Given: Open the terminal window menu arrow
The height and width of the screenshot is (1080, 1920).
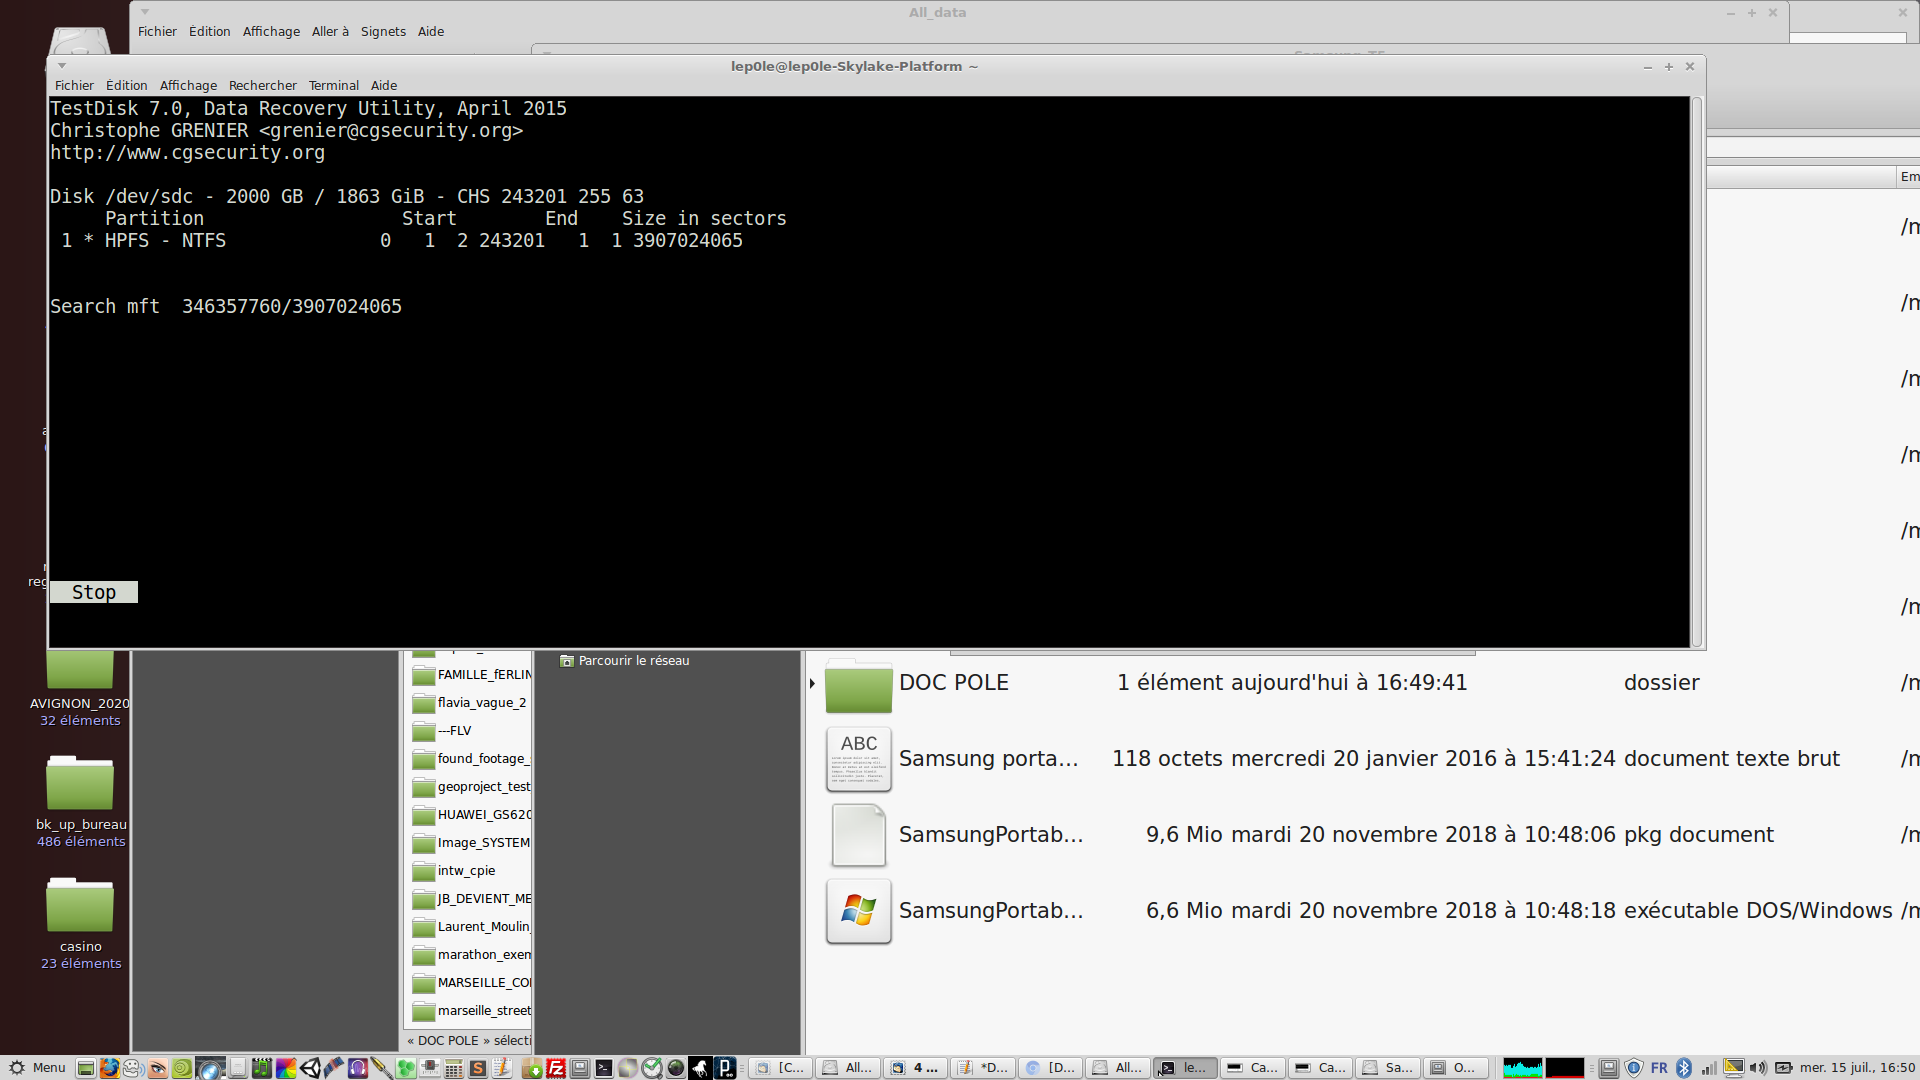Looking at the screenshot, I should pos(62,66).
